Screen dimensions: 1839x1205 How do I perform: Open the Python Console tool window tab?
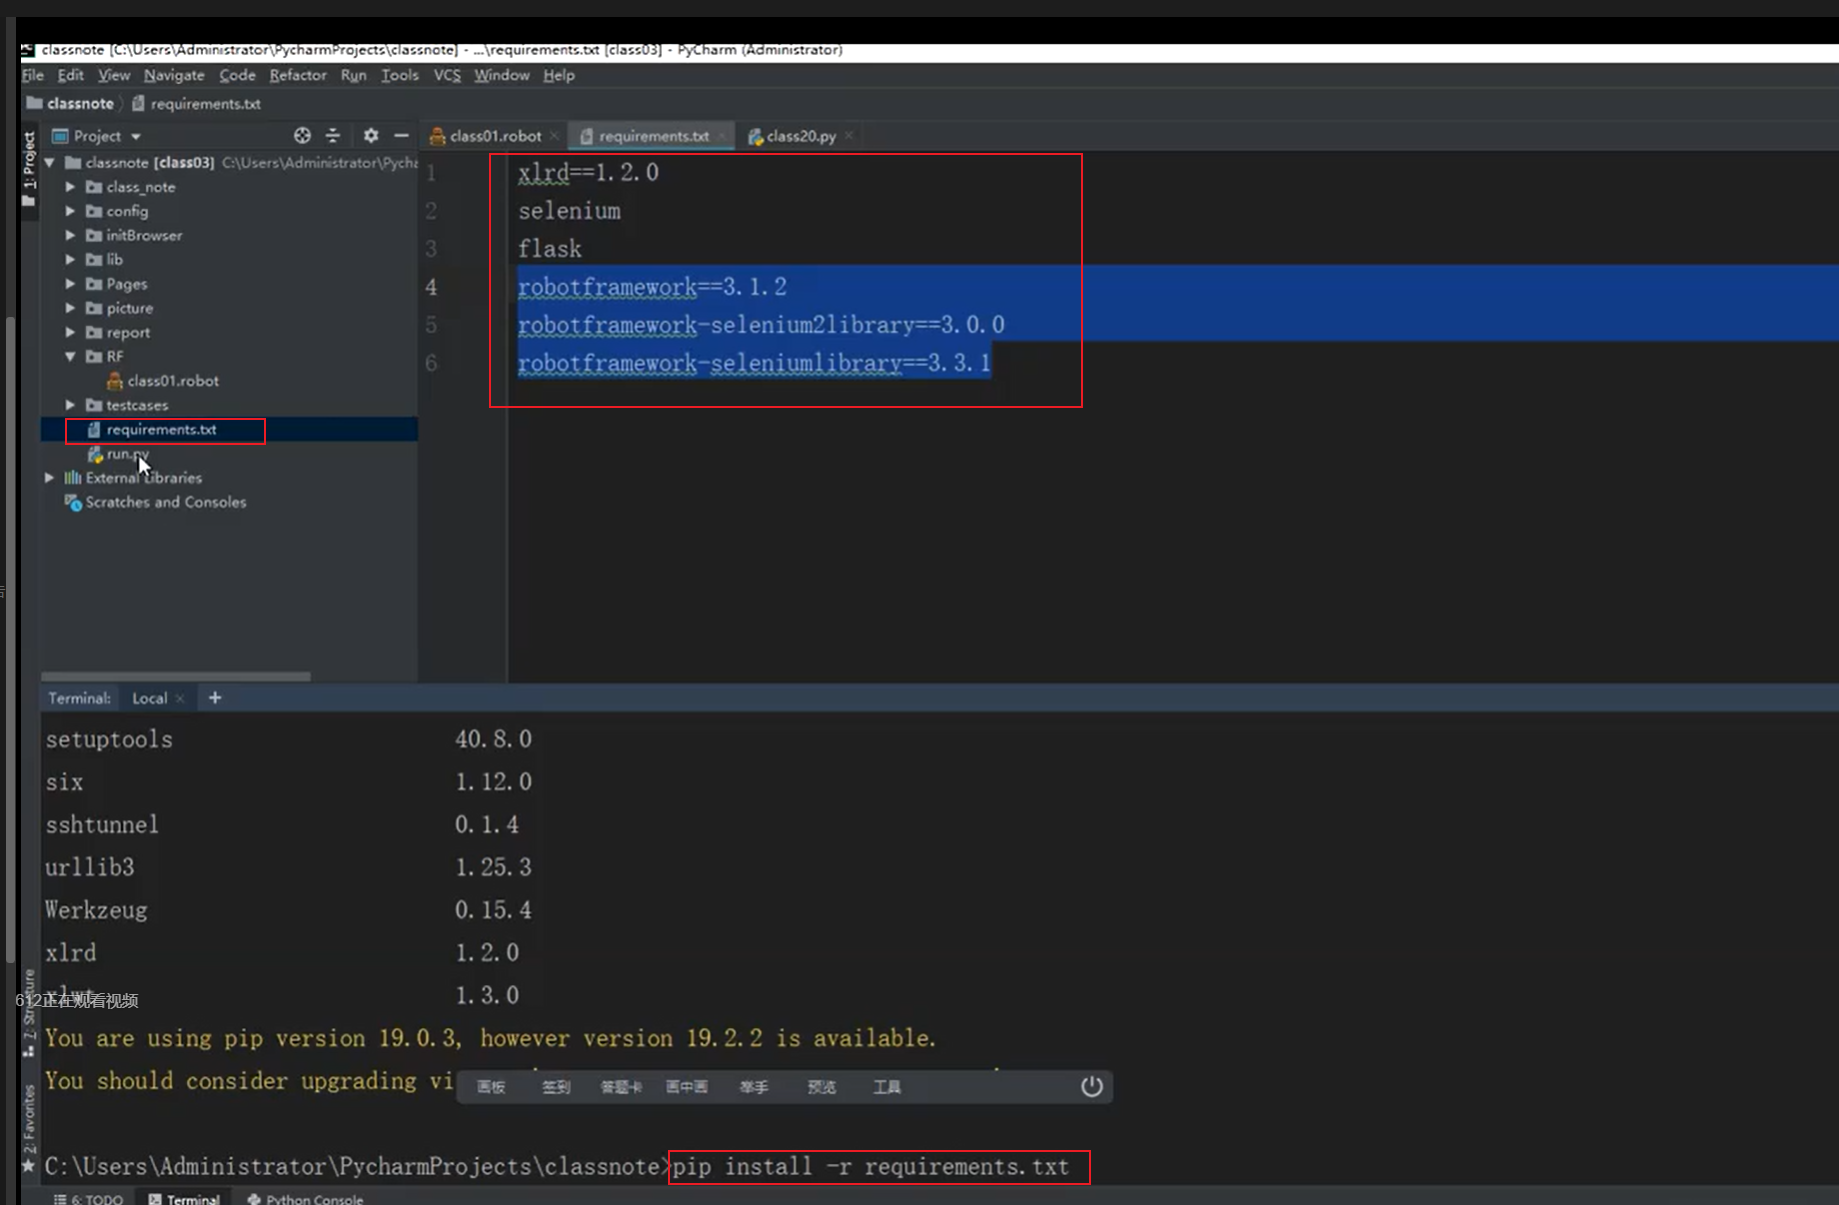305,1198
